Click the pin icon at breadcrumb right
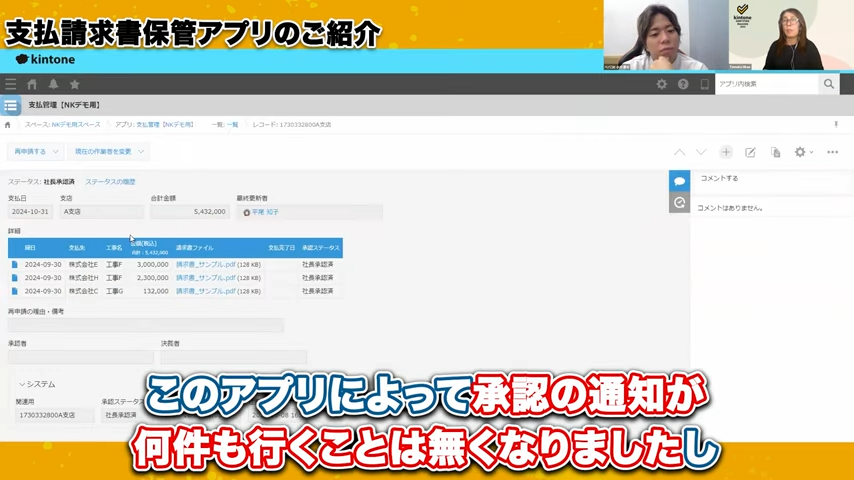The width and height of the screenshot is (854, 480). point(836,125)
